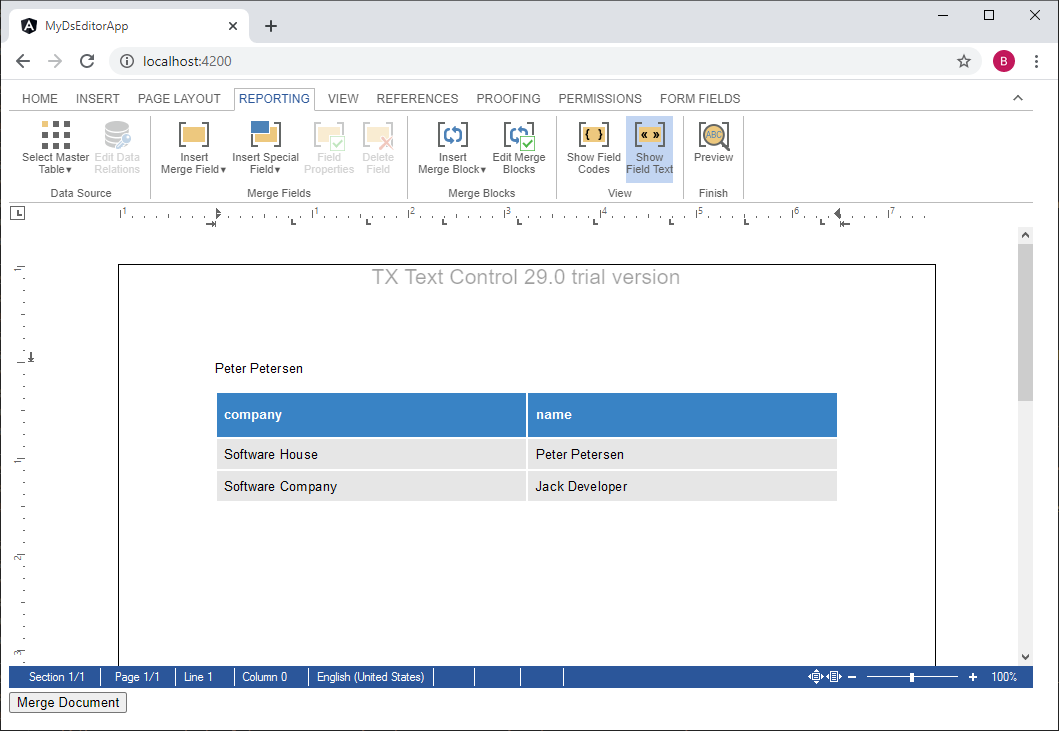1059x731 pixels.
Task: Switch to the HOME tab
Action: (x=40, y=99)
